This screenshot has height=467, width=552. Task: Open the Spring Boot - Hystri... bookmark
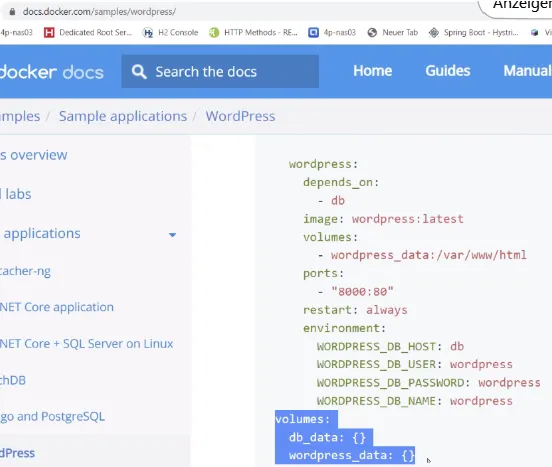point(473,32)
